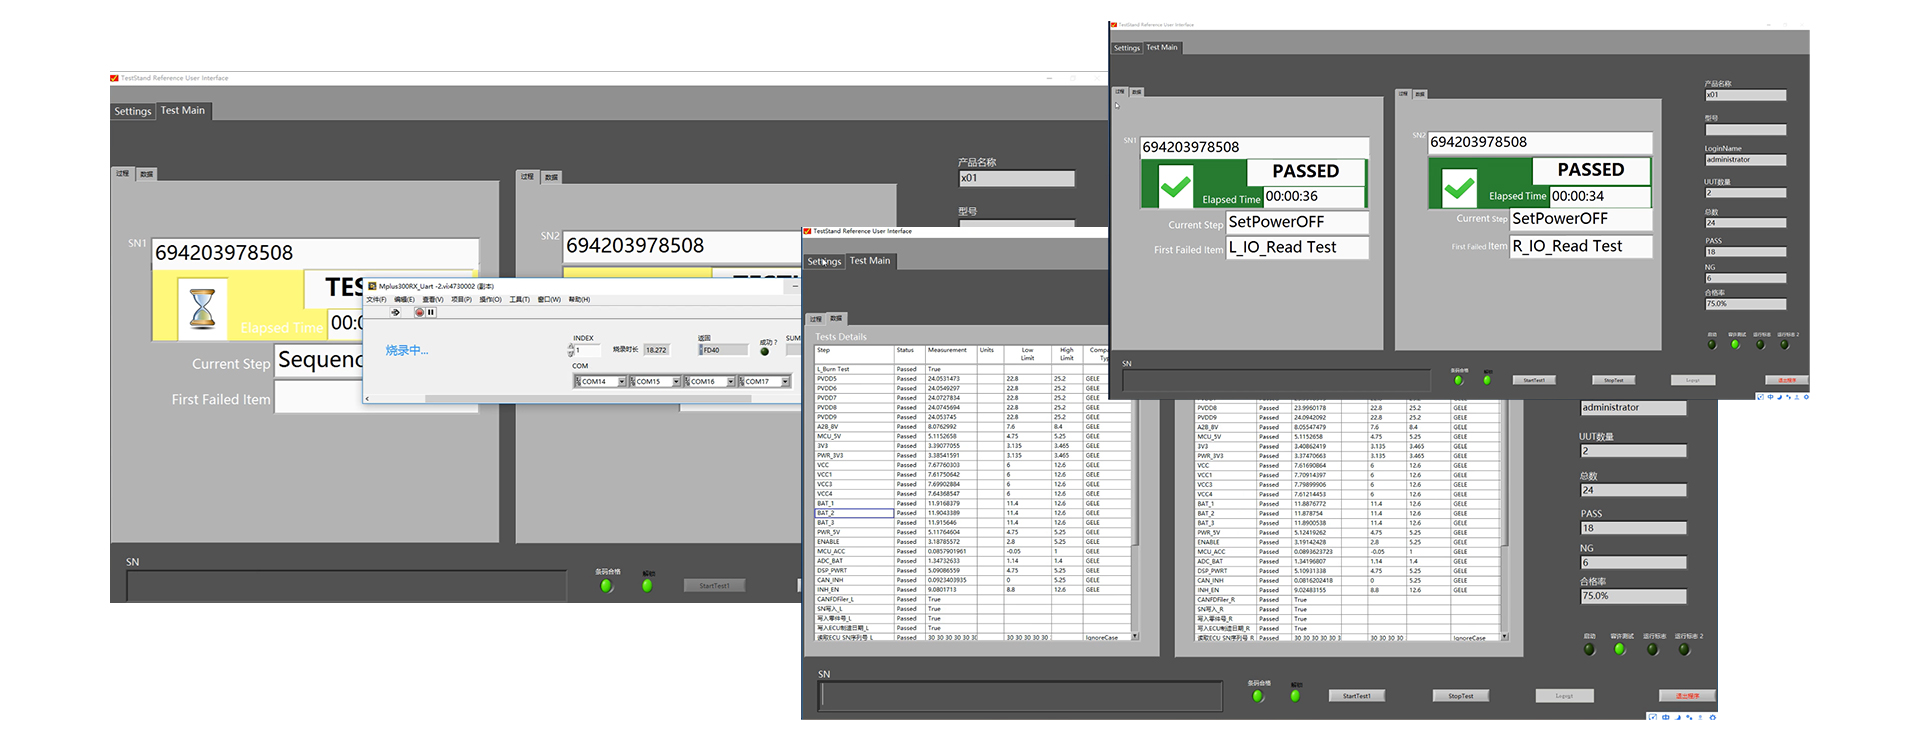
Task: Expand the COM17 port dropdown
Action: pyautogui.click(x=785, y=381)
